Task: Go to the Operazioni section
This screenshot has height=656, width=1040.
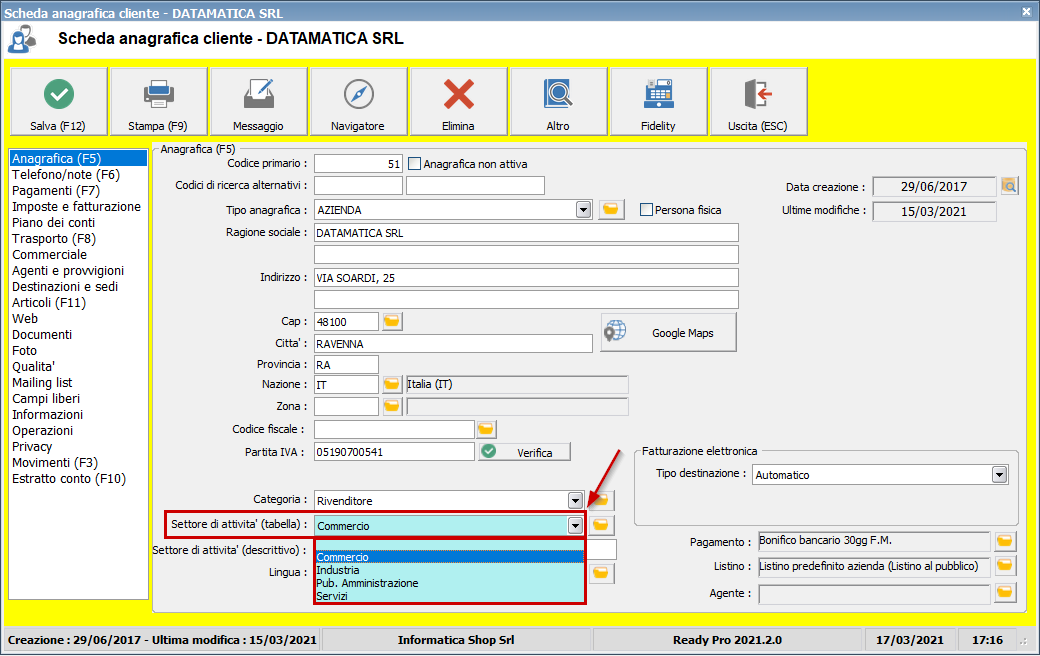Action: [78, 430]
